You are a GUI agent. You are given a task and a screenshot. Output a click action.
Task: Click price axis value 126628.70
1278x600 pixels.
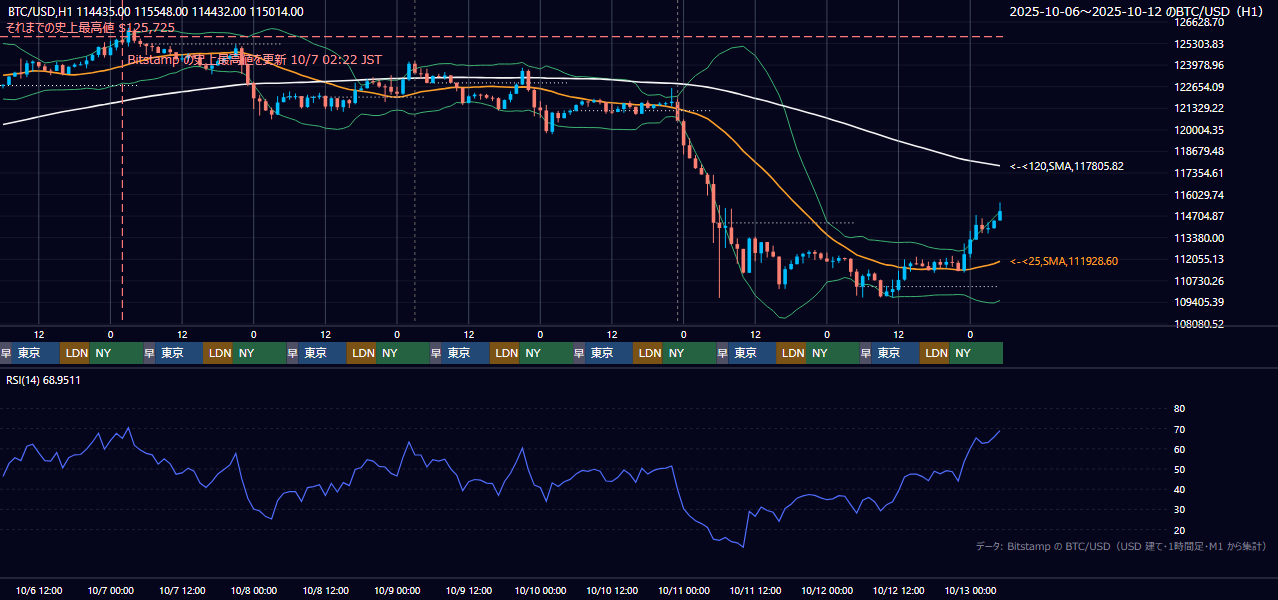(x=1199, y=22)
